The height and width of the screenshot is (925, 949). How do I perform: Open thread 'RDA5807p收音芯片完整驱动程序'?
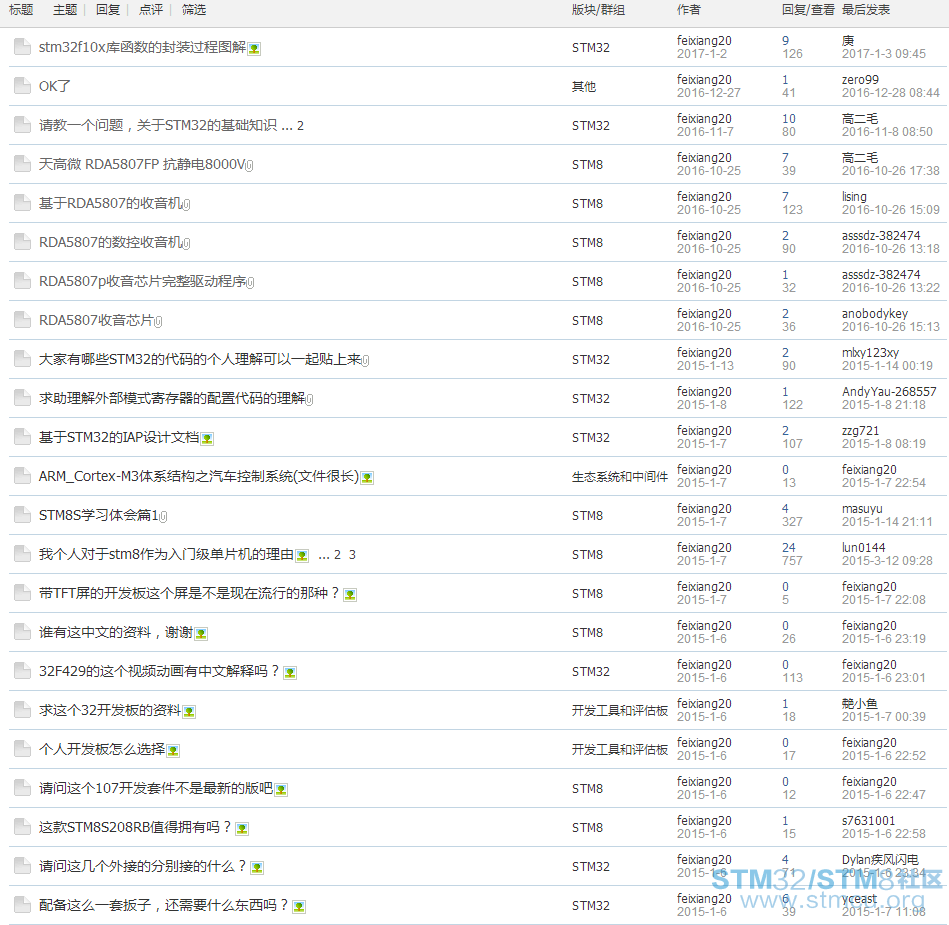coord(142,281)
